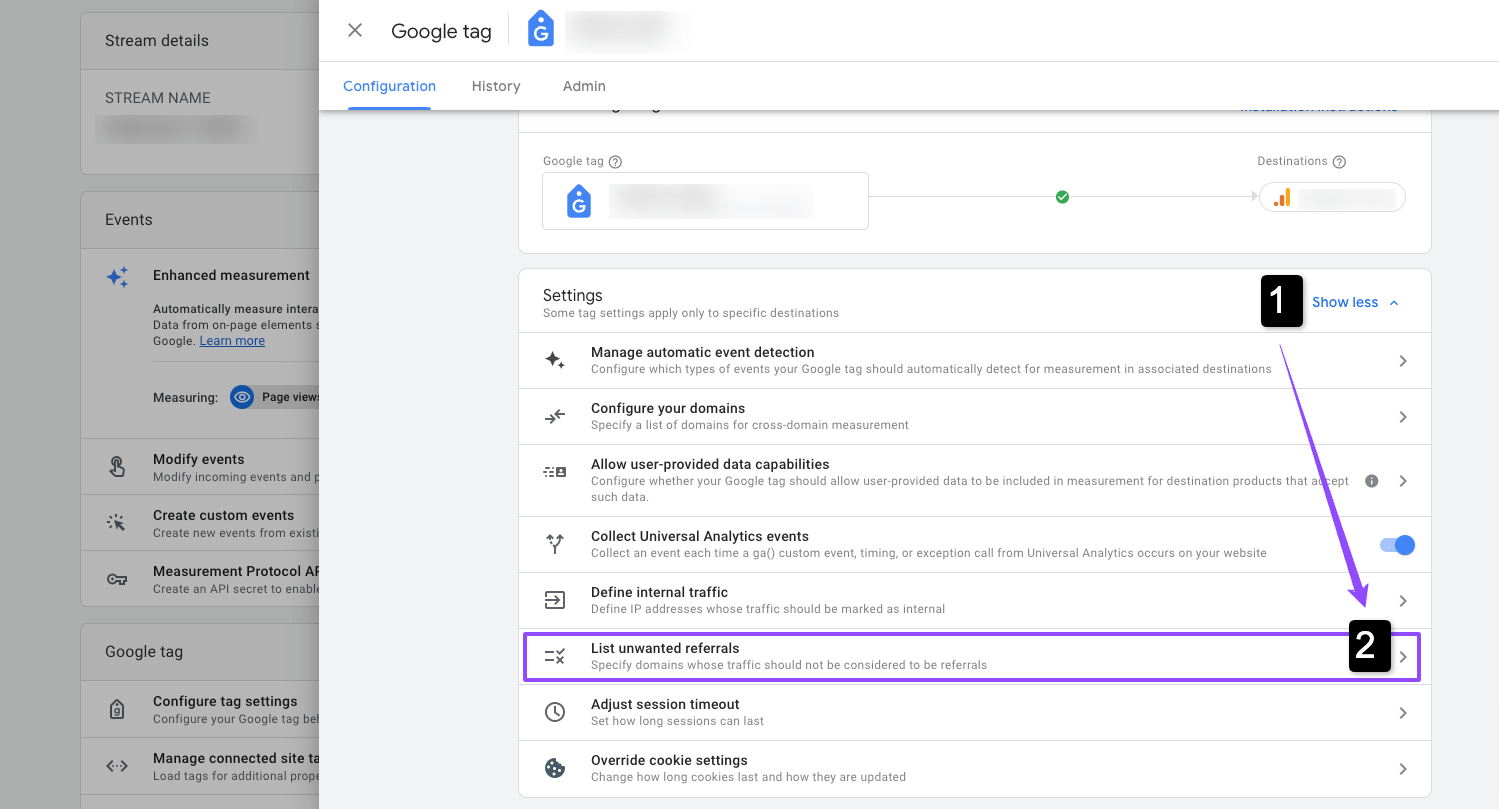Click the Google tag card icon

coord(579,201)
